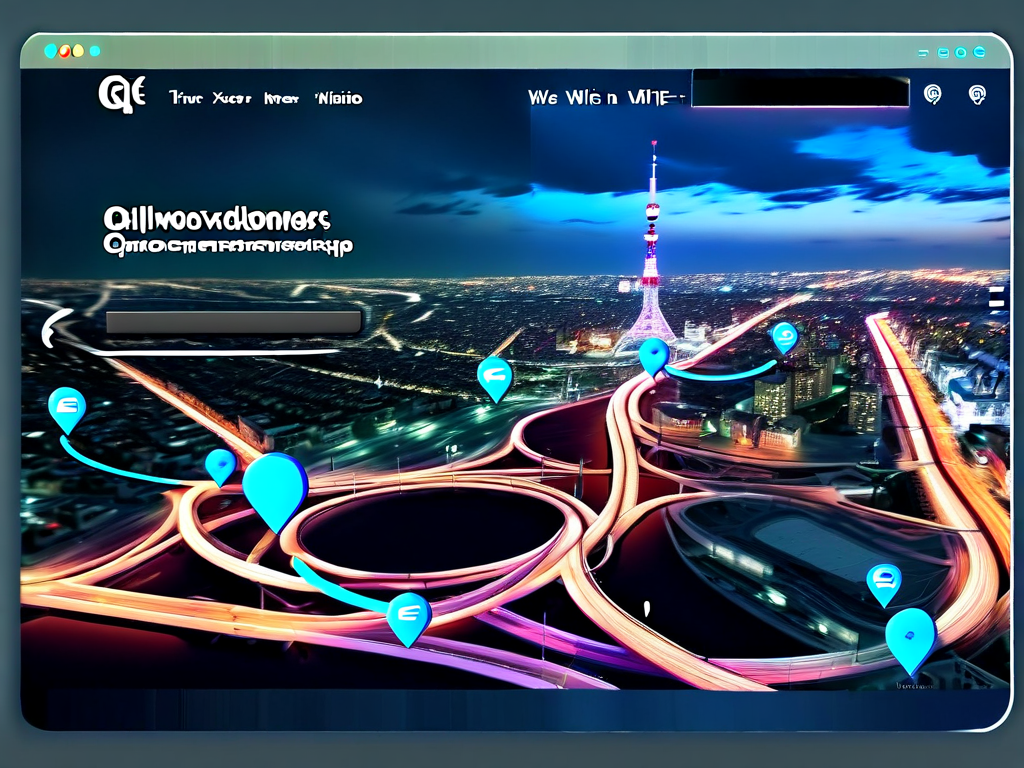Select the map pin above the central roundabout
This screenshot has height=768, width=1024.
coord(495,377)
